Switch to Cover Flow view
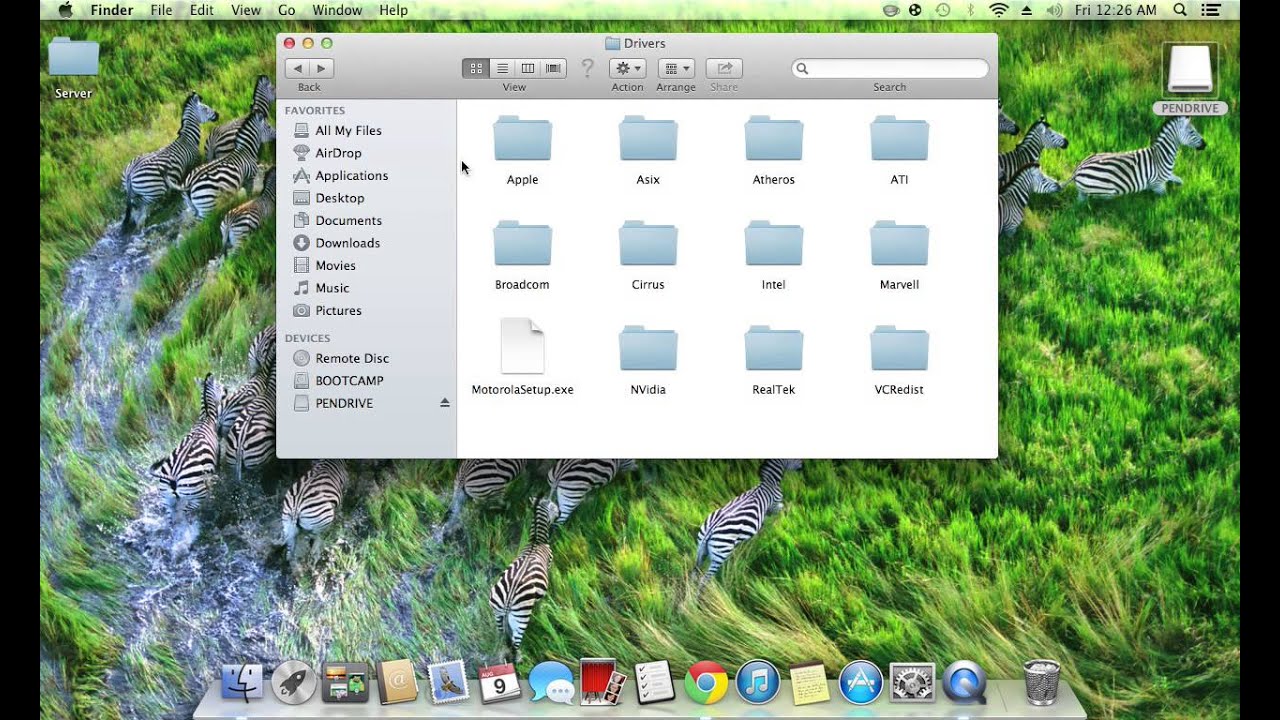 [x=553, y=68]
